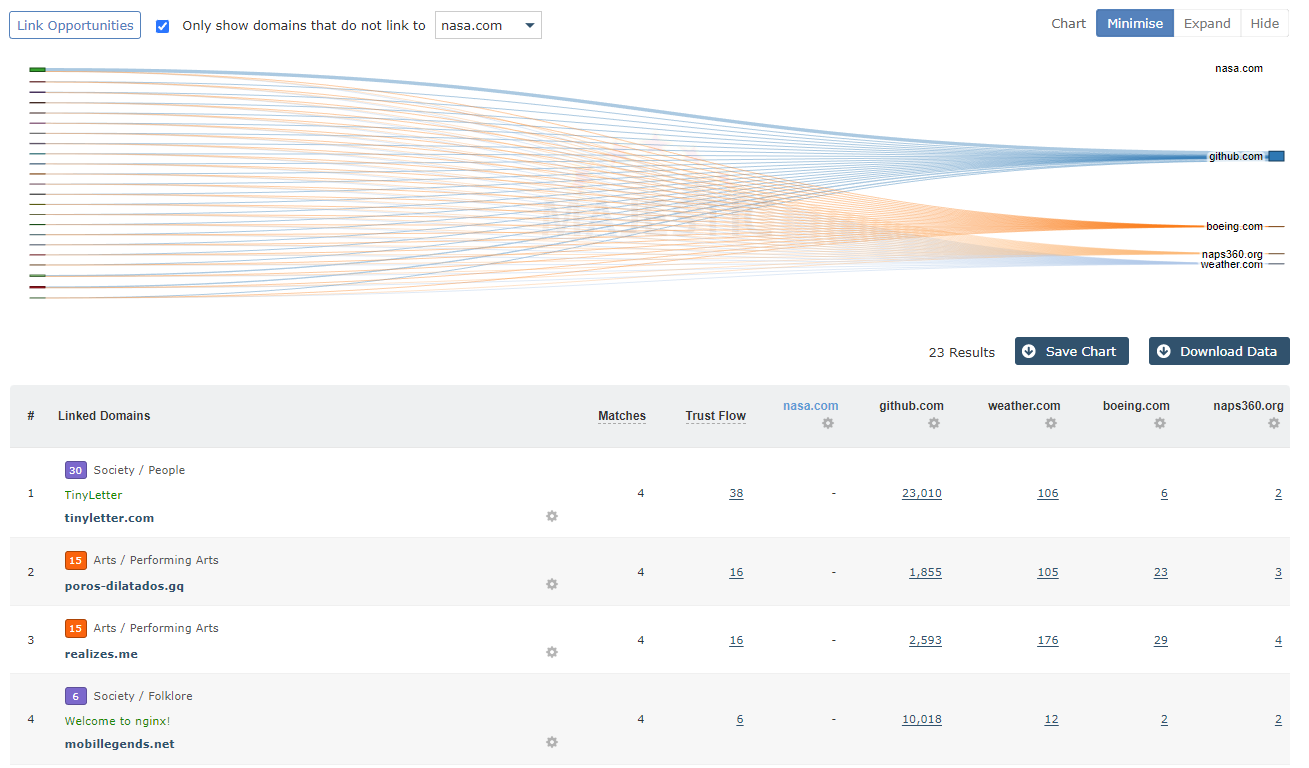This screenshot has height=768, width=1309.
Task: Click the gear icon under boeing.com column
Action: point(1159,424)
